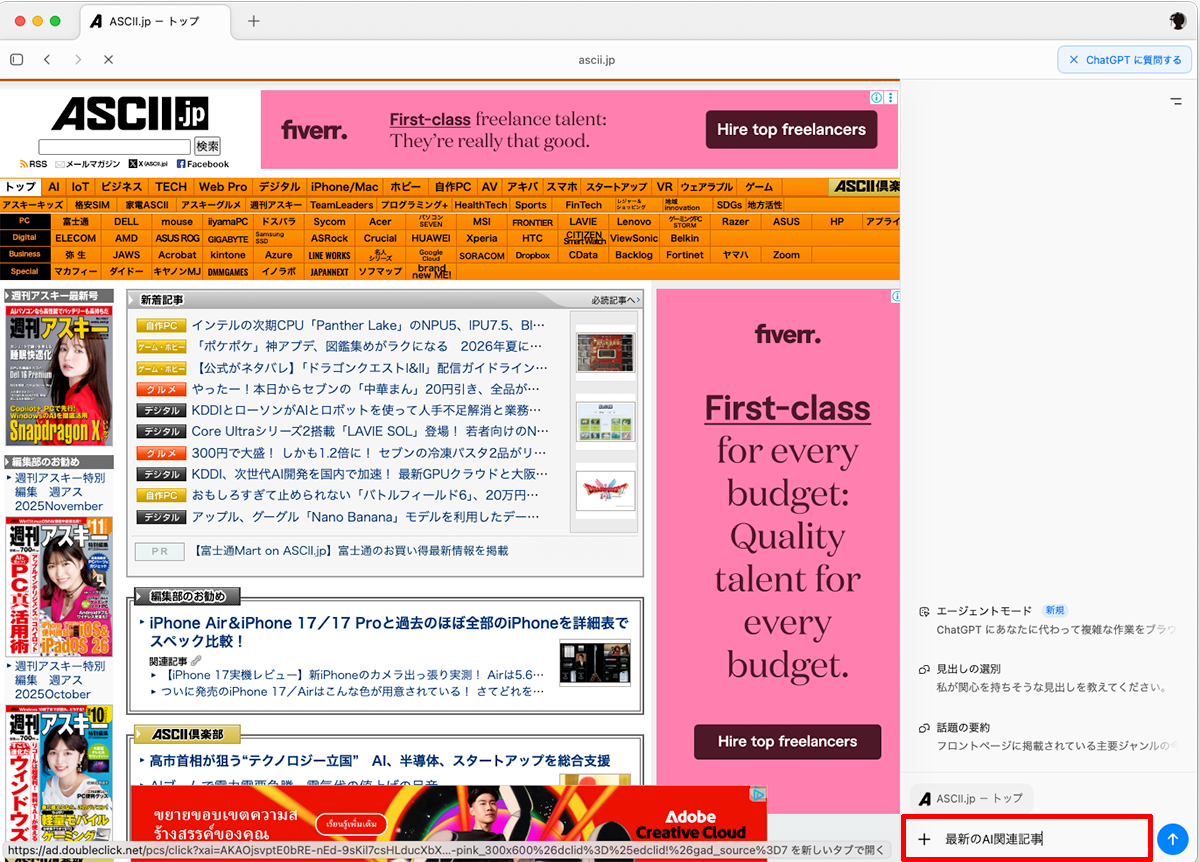The width and height of the screenshot is (1200, 862).
Task: Stop page loading with the X button
Action: click(108, 60)
